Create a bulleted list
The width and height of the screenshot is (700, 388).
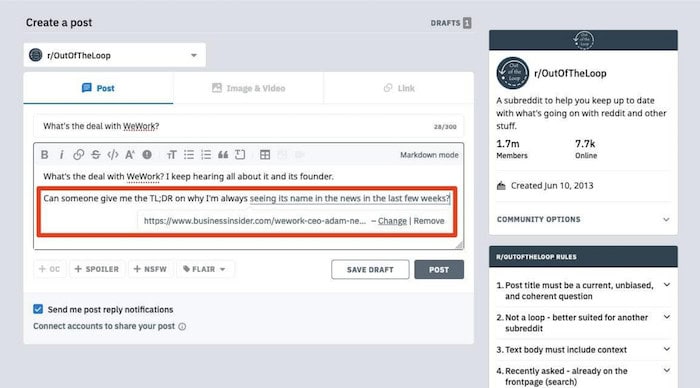pyautogui.click(x=189, y=155)
